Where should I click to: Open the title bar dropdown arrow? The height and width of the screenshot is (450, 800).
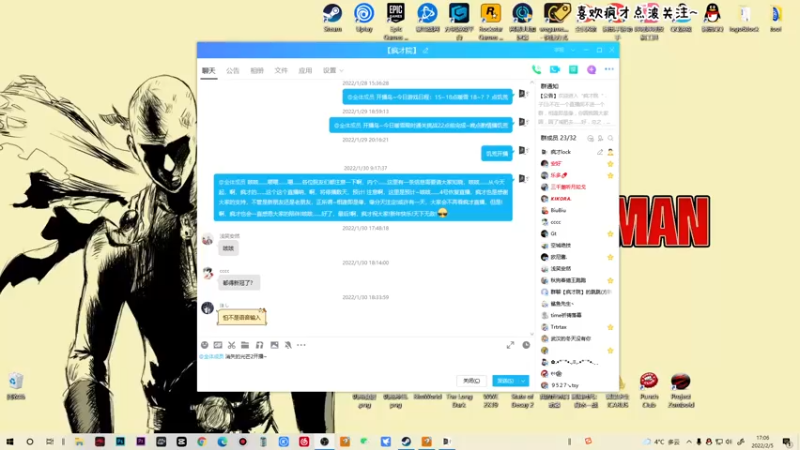(573, 50)
